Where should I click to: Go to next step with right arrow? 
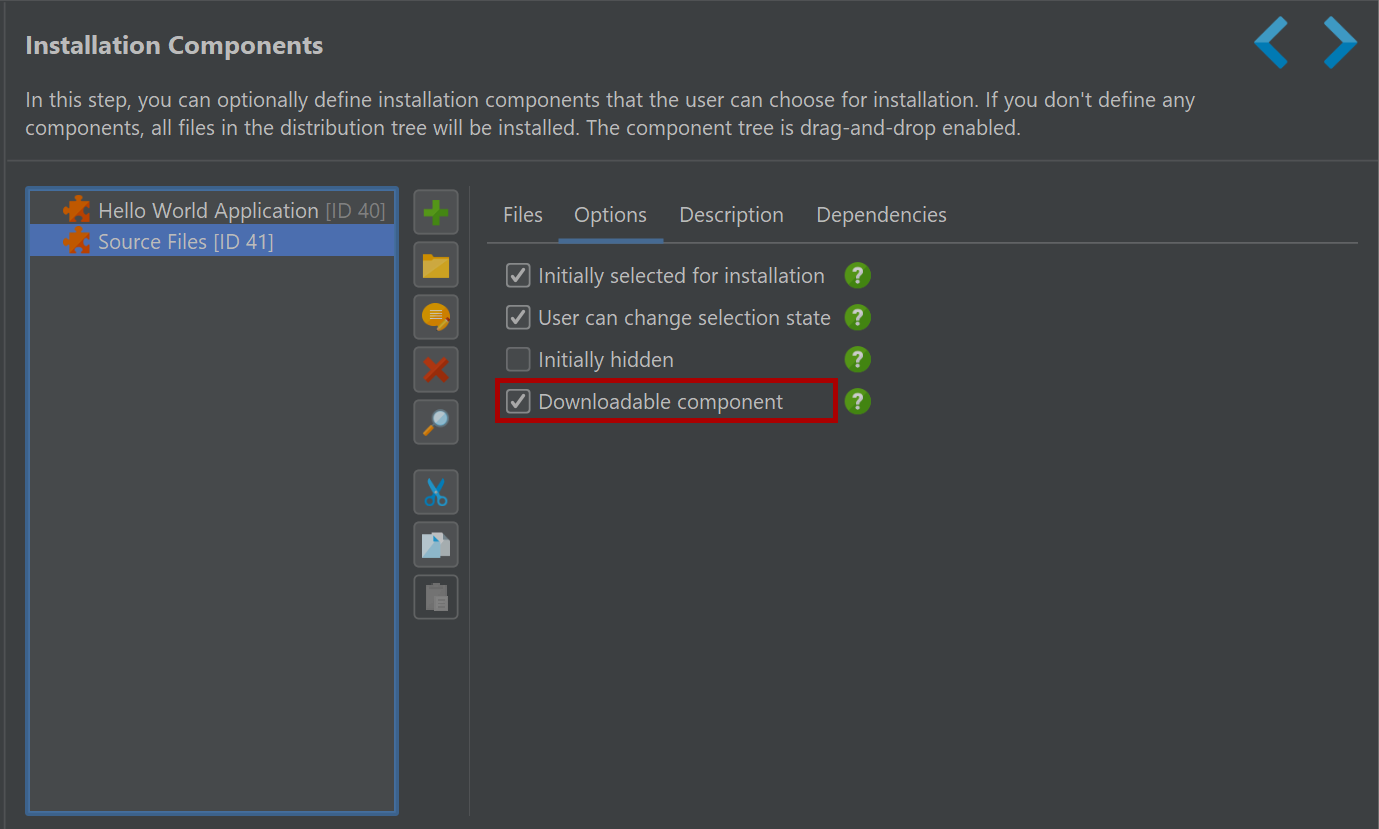pyautogui.click(x=1340, y=42)
